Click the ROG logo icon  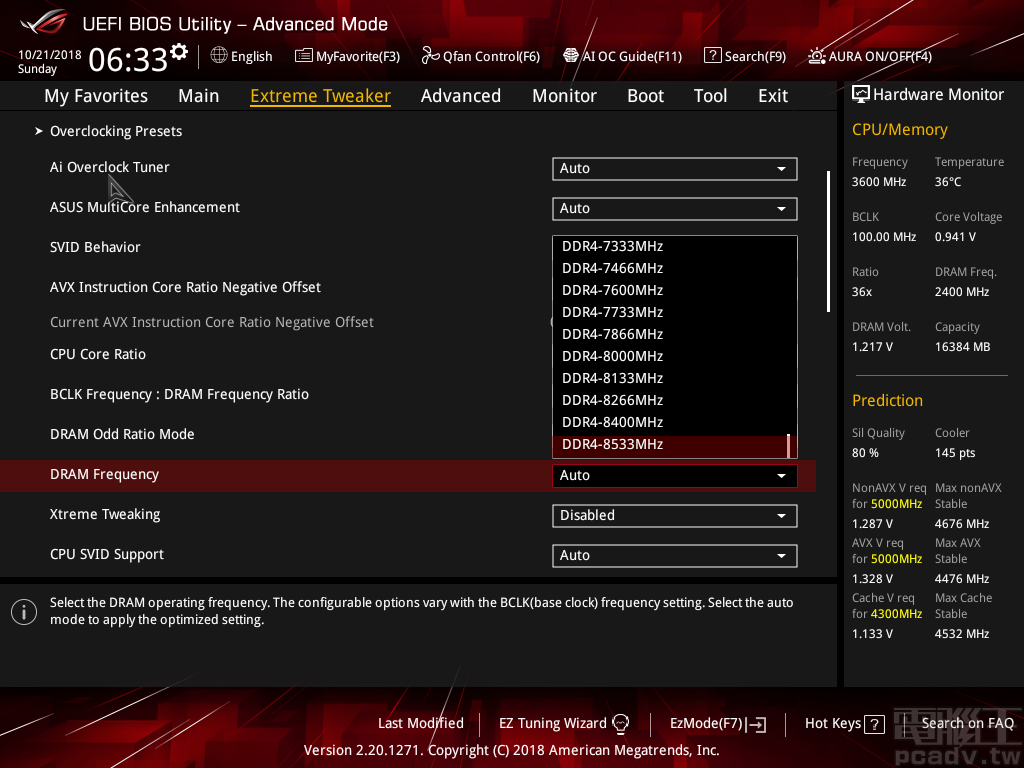pyautogui.click(x=44, y=23)
